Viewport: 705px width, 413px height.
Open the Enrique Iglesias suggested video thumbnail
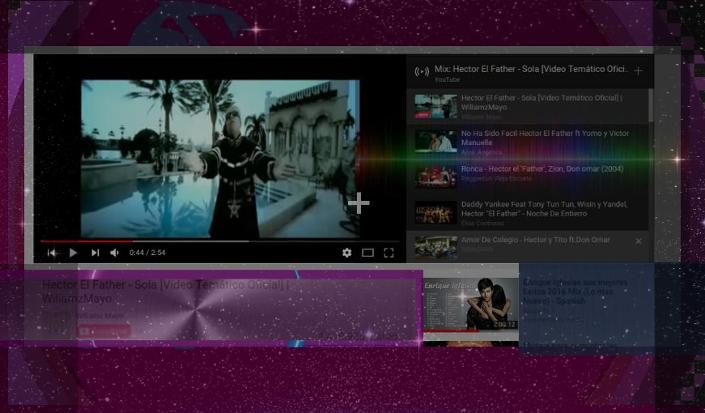471,305
